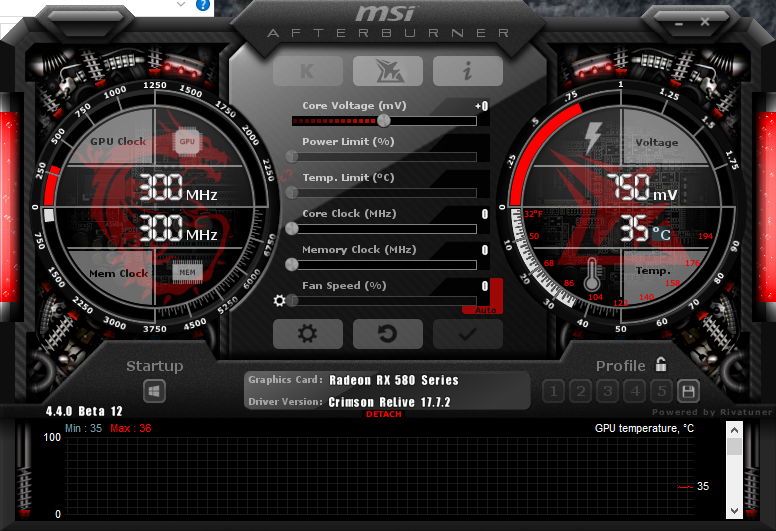Apply settings with the checkmark button
The height and width of the screenshot is (531, 776).
[468, 334]
